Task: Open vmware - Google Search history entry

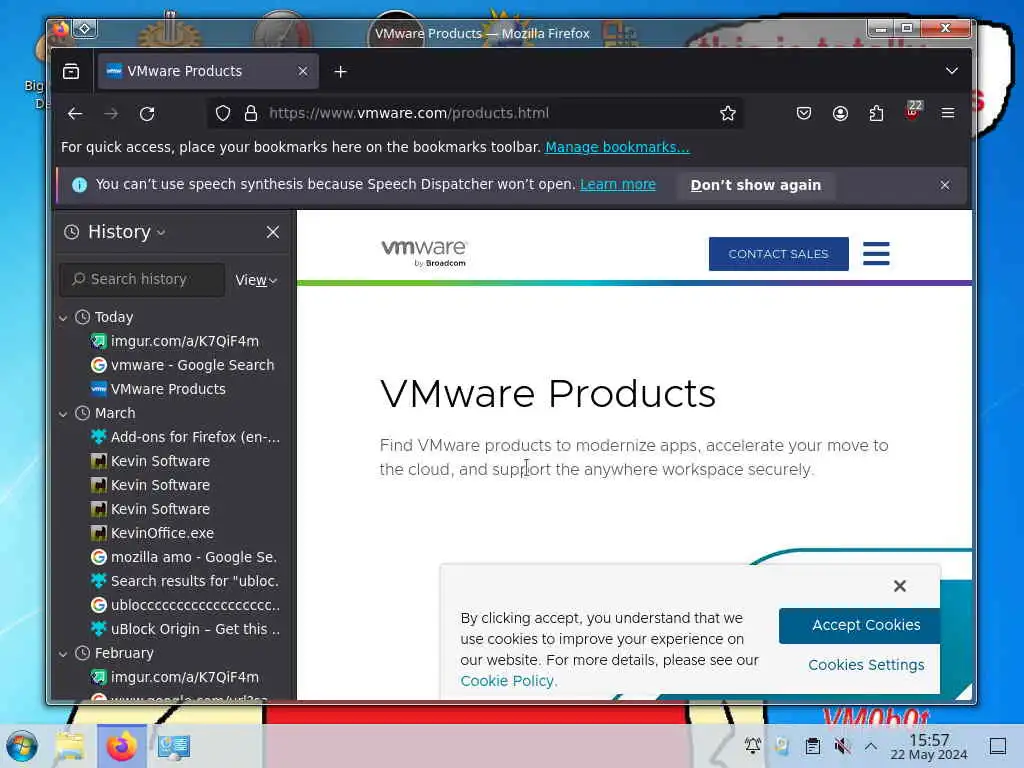Action: [x=183, y=365]
